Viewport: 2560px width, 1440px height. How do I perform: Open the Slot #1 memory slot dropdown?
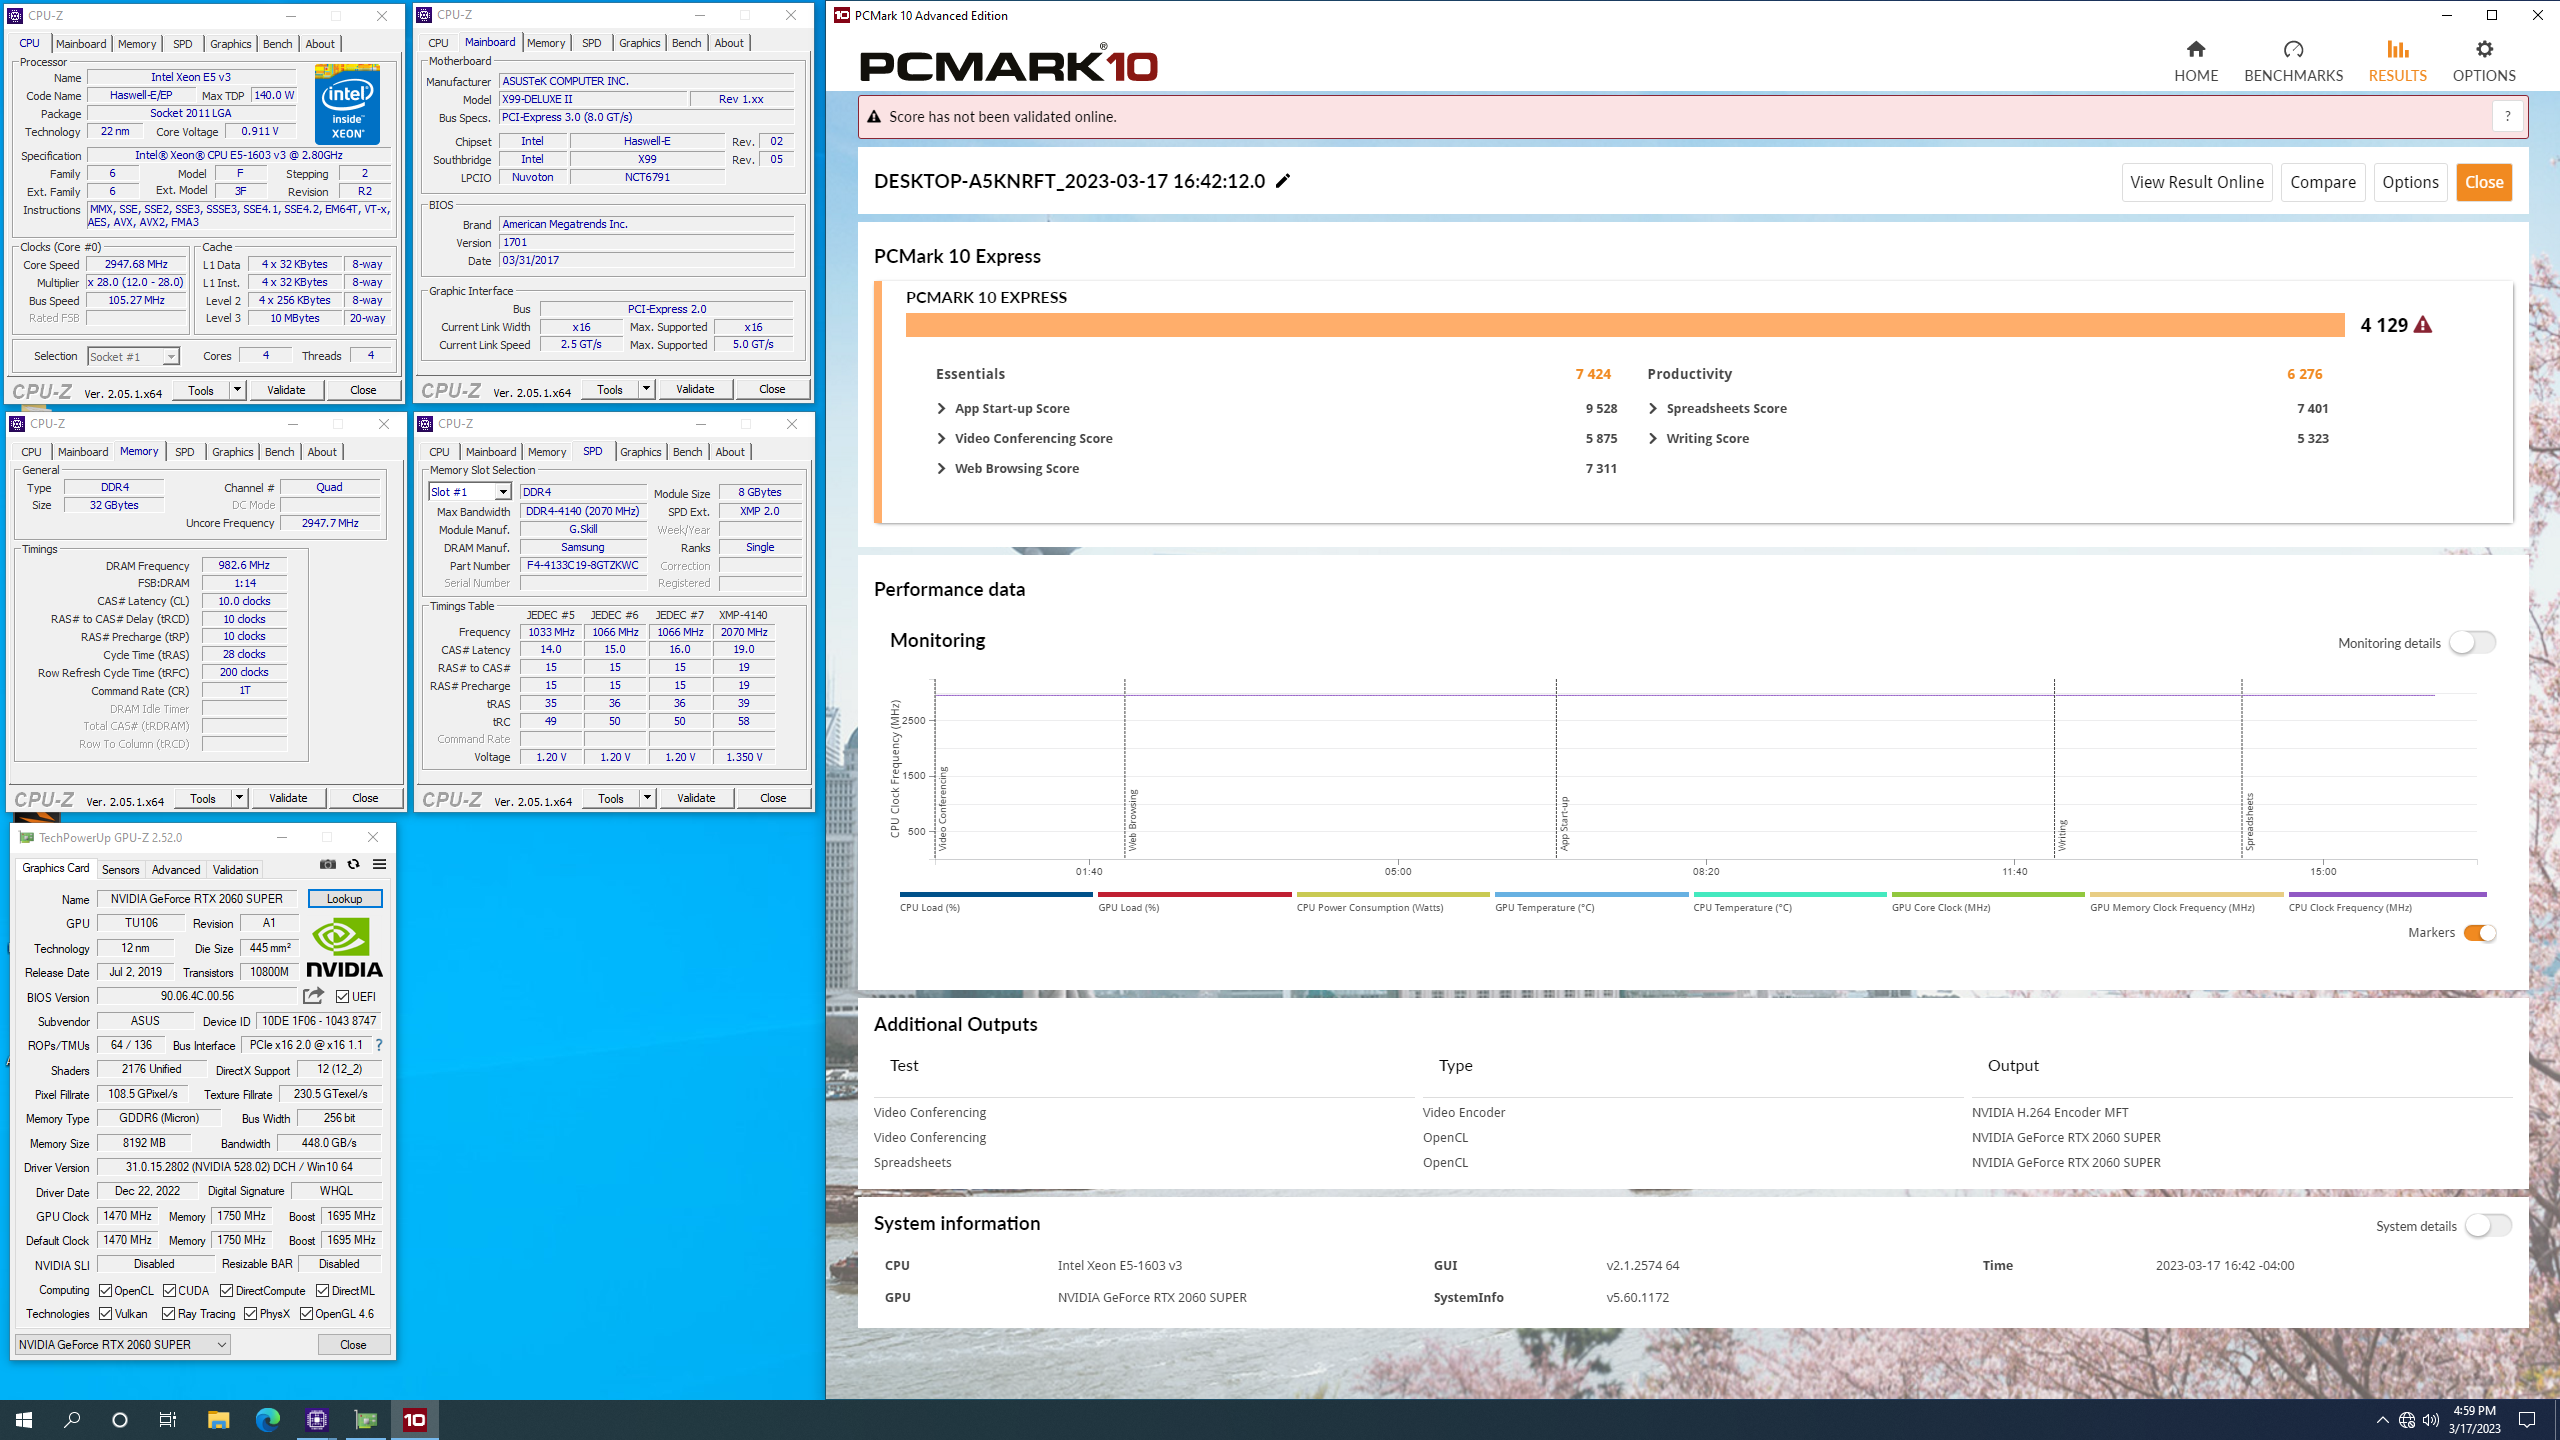(470, 492)
